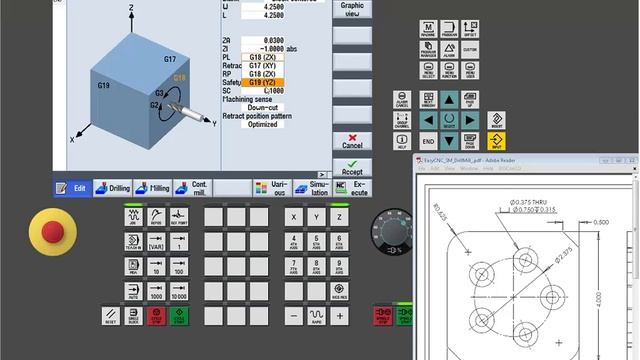The width and height of the screenshot is (640, 360).
Task: Select the REF POINT key
Action: point(179,217)
